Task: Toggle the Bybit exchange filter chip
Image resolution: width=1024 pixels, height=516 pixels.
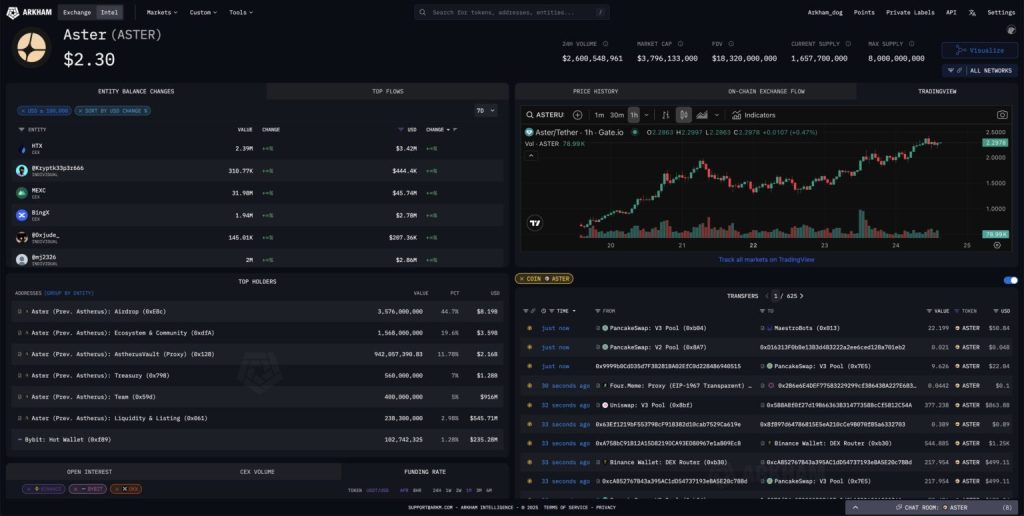Action: [88, 489]
